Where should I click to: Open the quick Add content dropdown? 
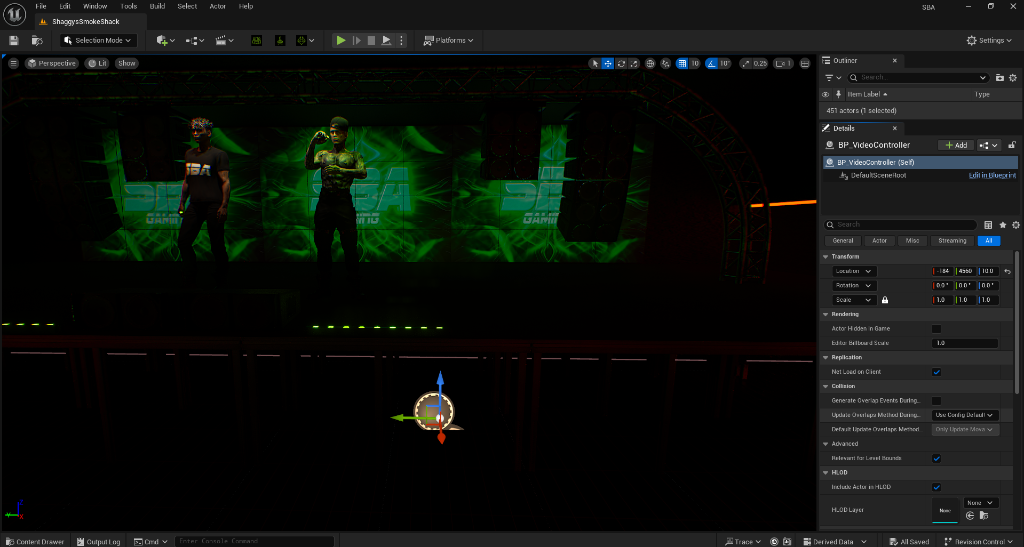pyautogui.click(x=165, y=40)
